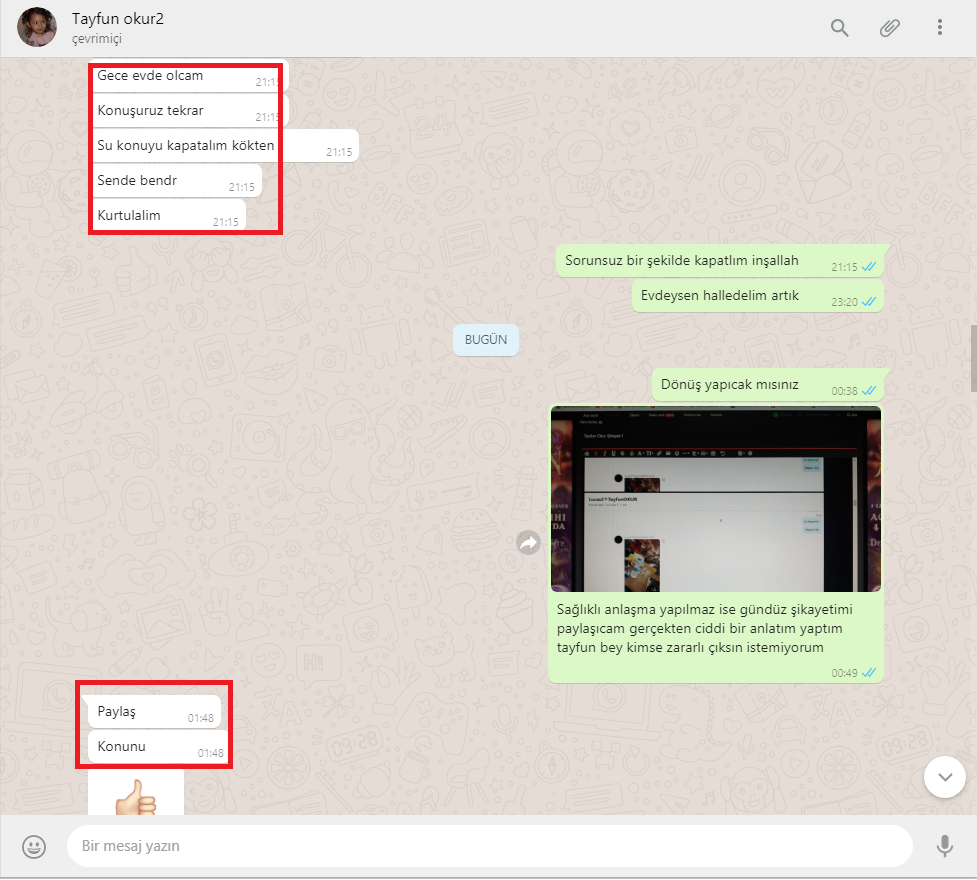
Task: Click read ticks next to 21:15 sent message
Action: (869, 267)
